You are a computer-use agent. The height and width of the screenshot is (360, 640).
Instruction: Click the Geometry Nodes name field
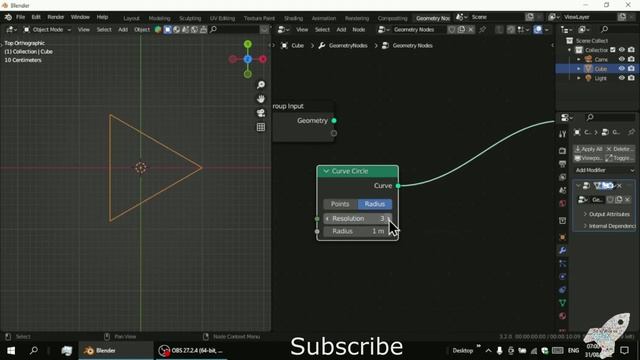419,29
